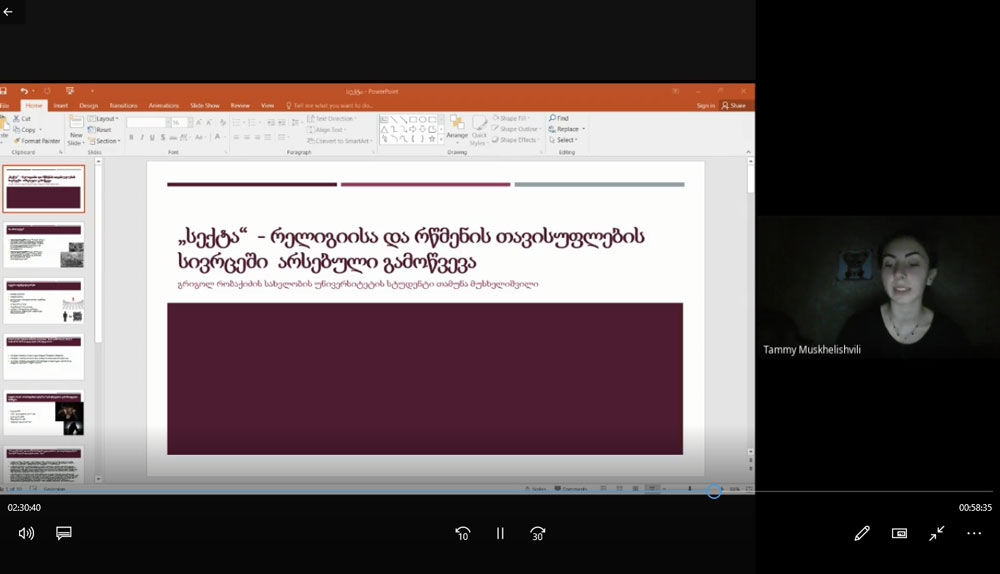Skip forward 30 seconds

[538, 533]
